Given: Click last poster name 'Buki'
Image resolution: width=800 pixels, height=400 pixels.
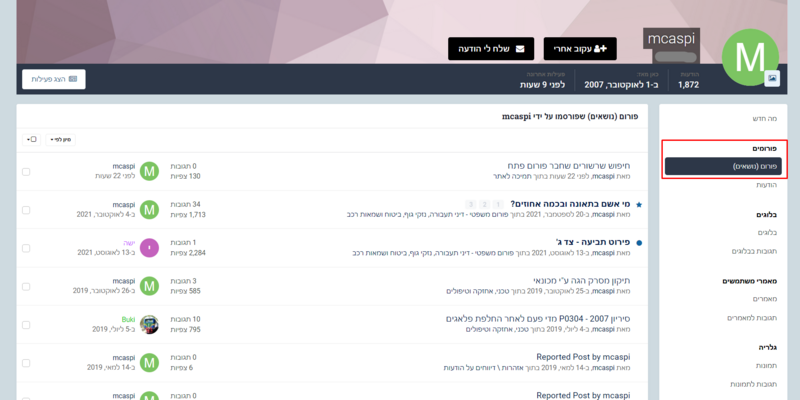Looking at the screenshot, I should click(x=129, y=319).
